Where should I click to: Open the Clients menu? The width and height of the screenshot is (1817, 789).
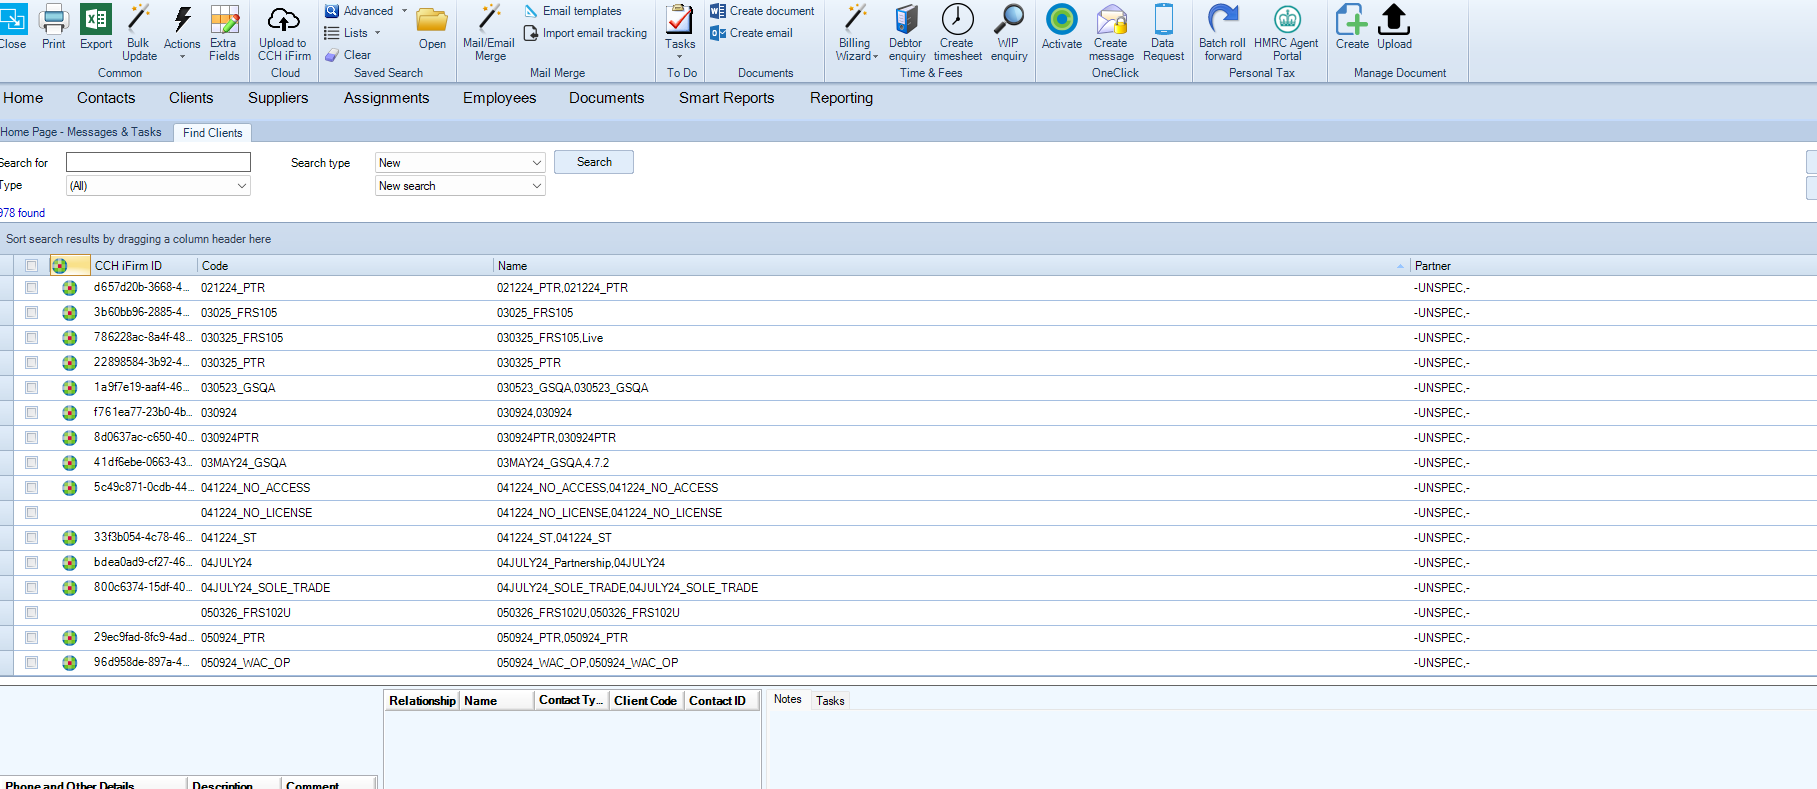(x=191, y=98)
